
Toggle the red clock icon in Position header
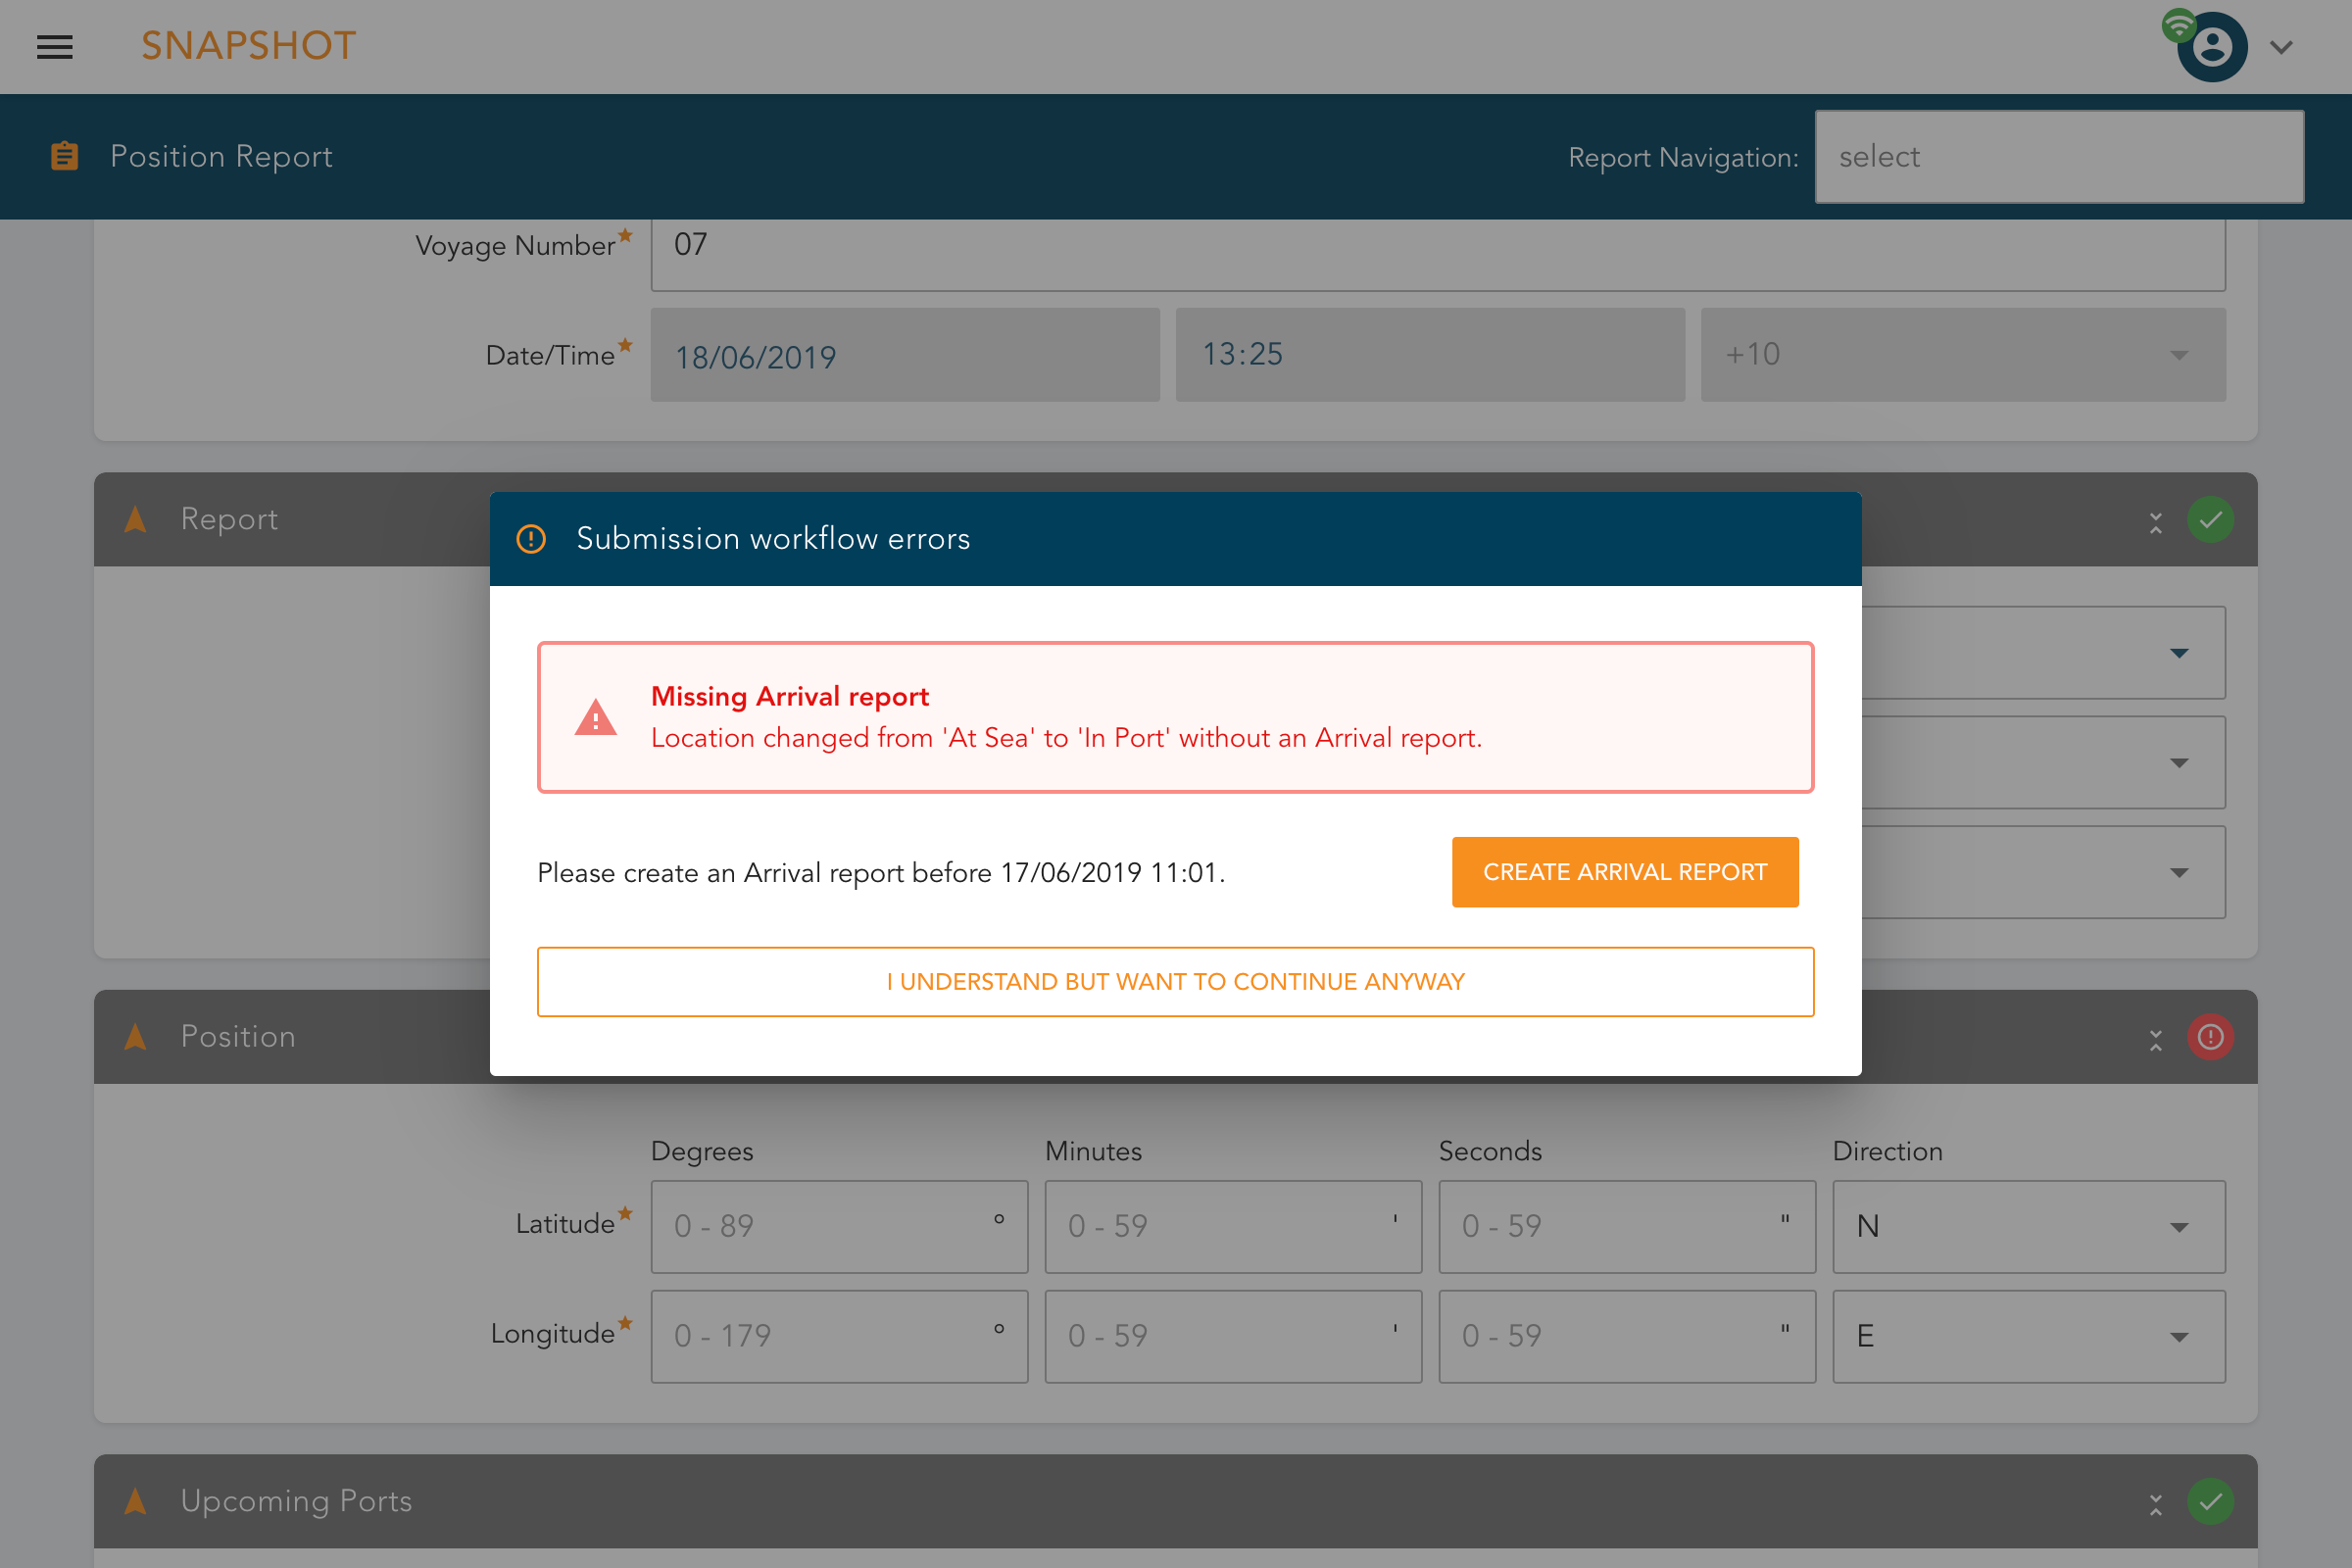2210,1036
